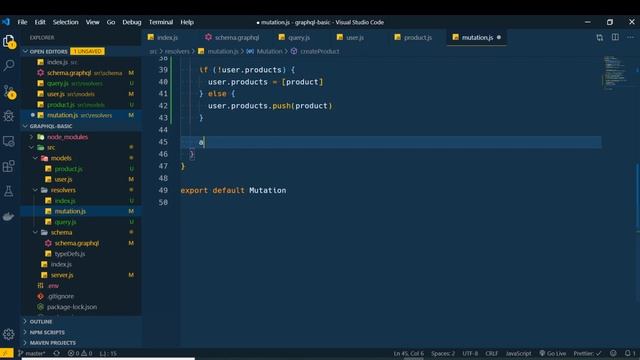Click the Mutation breadcrumb item
This screenshot has width=640, height=360.
[x=269, y=51]
